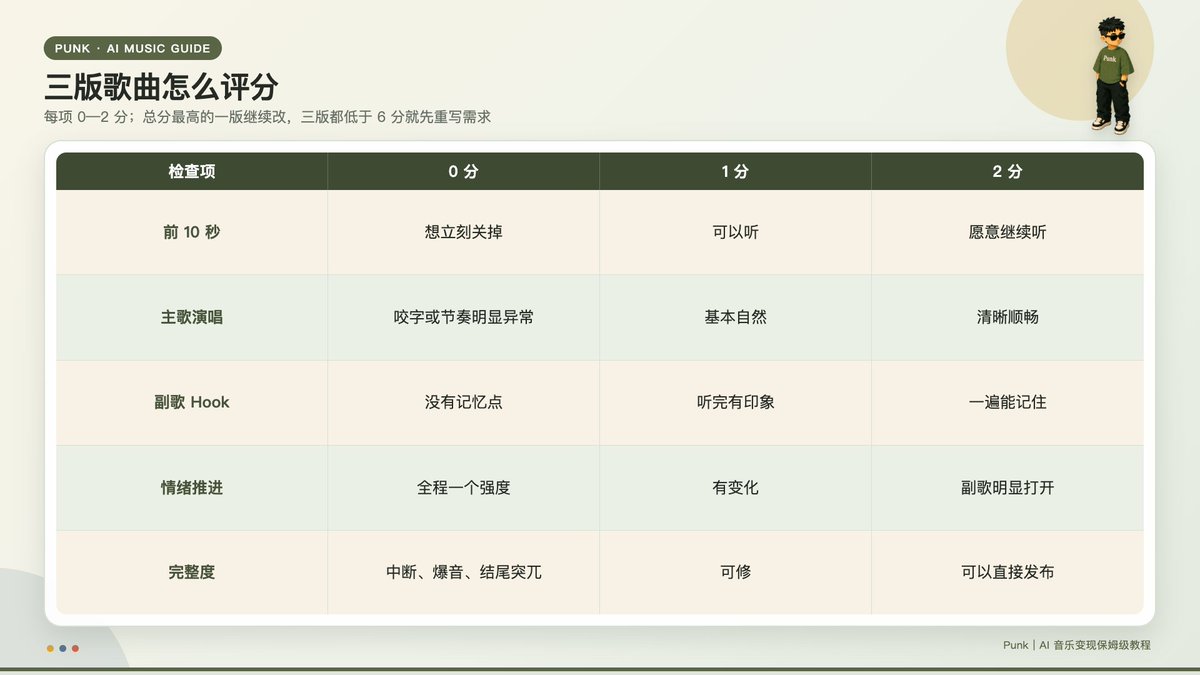Click the cell 副歌明显打开

(x=1008, y=487)
